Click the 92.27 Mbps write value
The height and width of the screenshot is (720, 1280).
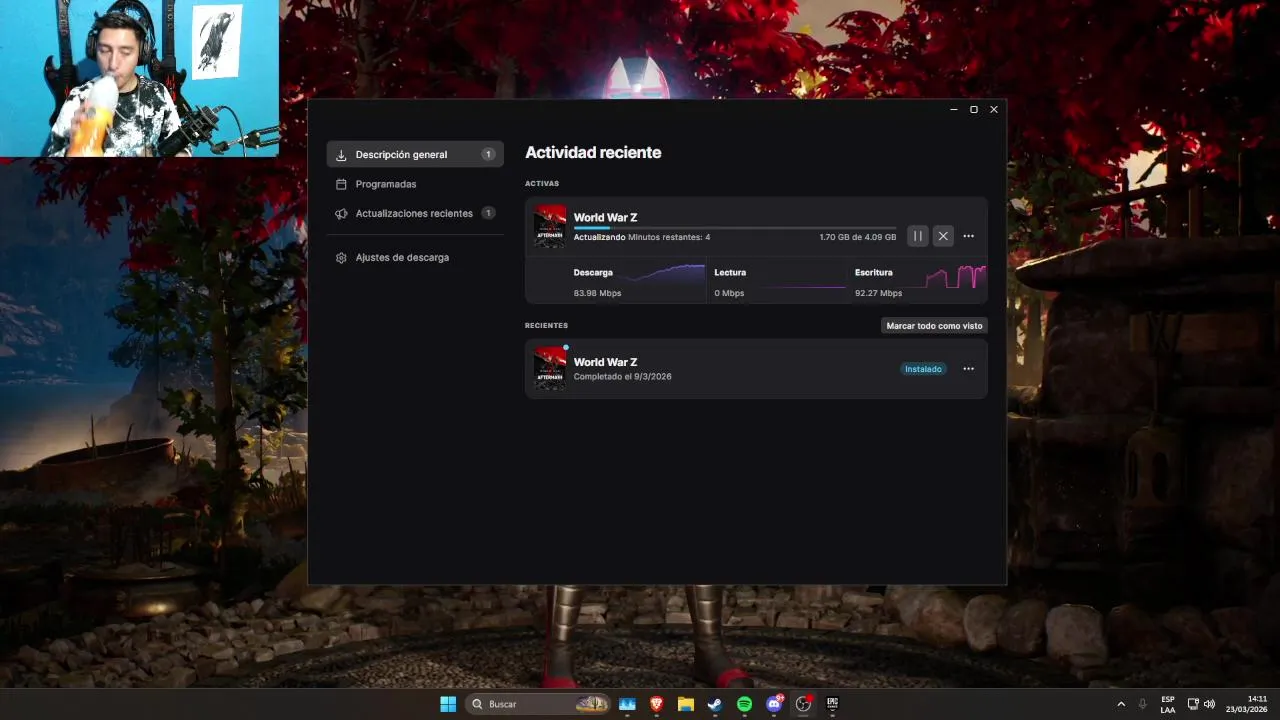(878, 293)
